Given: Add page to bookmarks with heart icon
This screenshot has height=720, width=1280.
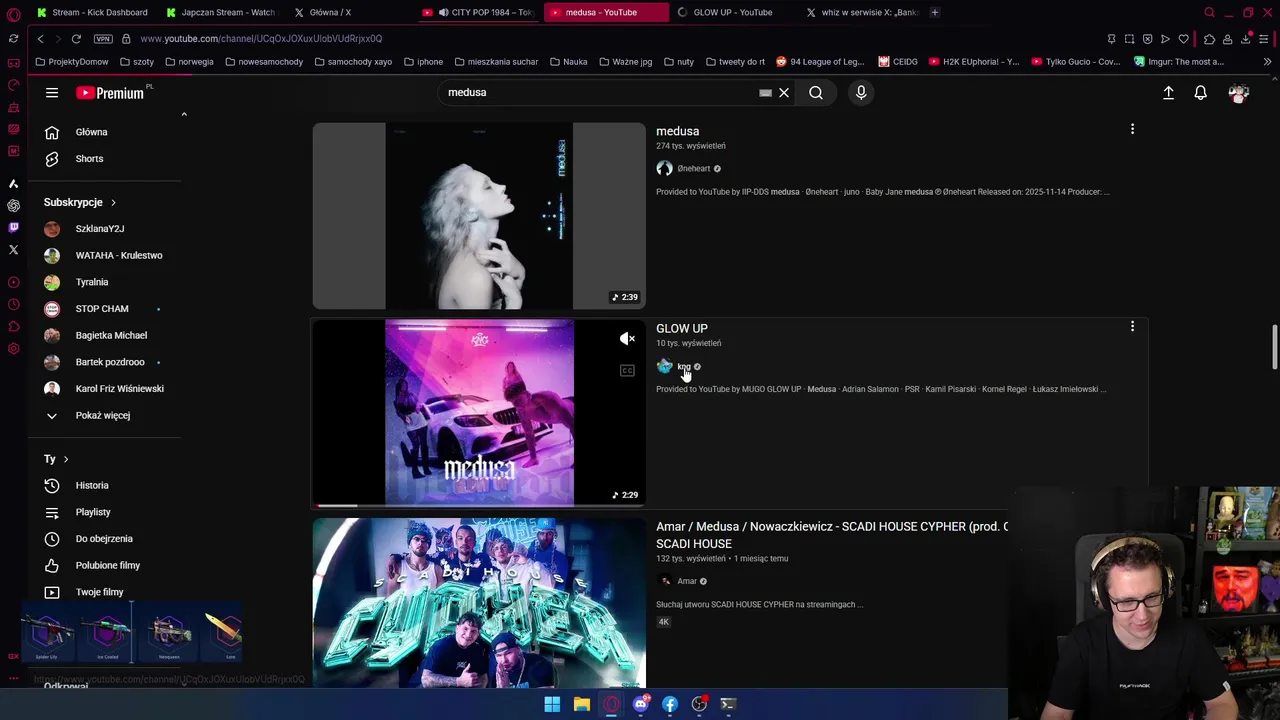Looking at the screenshot, I should click(1184, 39).
